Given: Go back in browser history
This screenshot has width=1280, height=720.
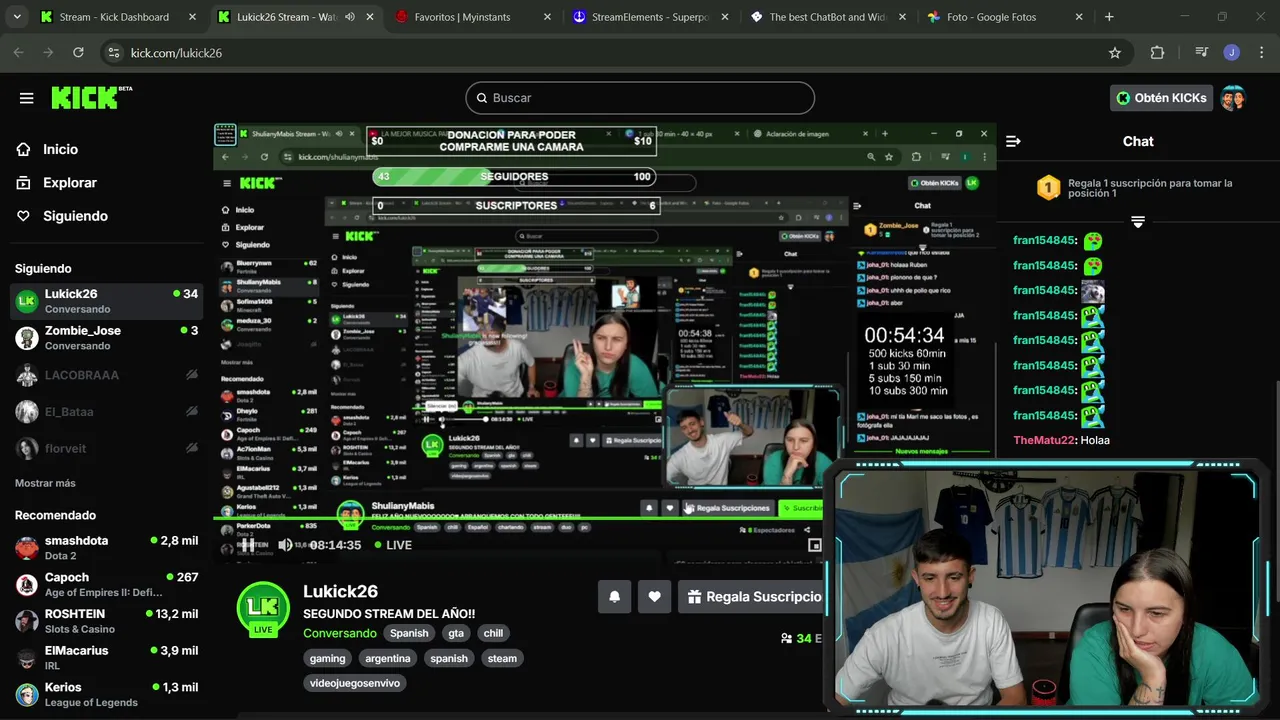Looking at the screenshot, I should [x=20, y=53].
